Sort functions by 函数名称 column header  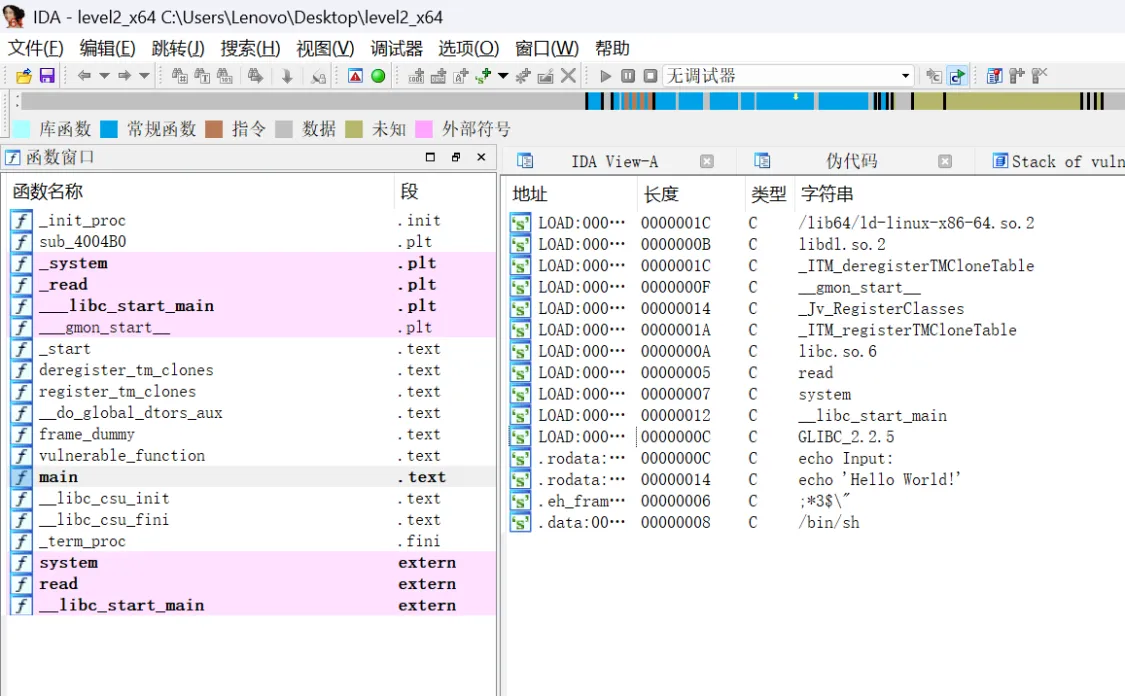click(199, 192)
